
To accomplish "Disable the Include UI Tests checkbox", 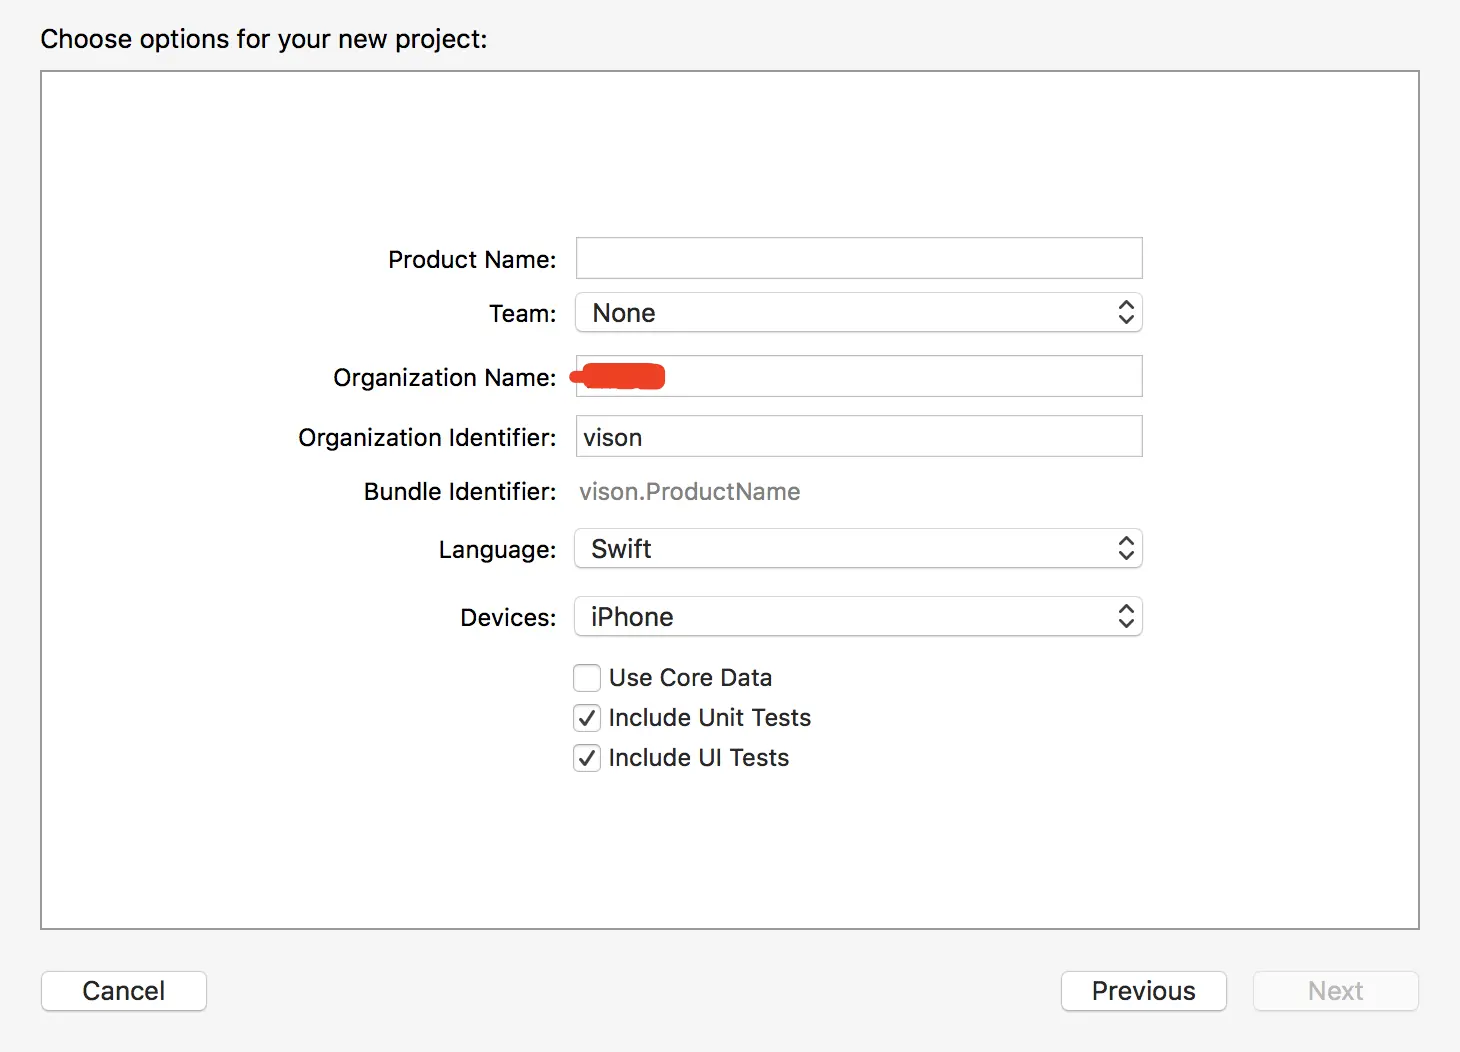I will pos(587,758).
